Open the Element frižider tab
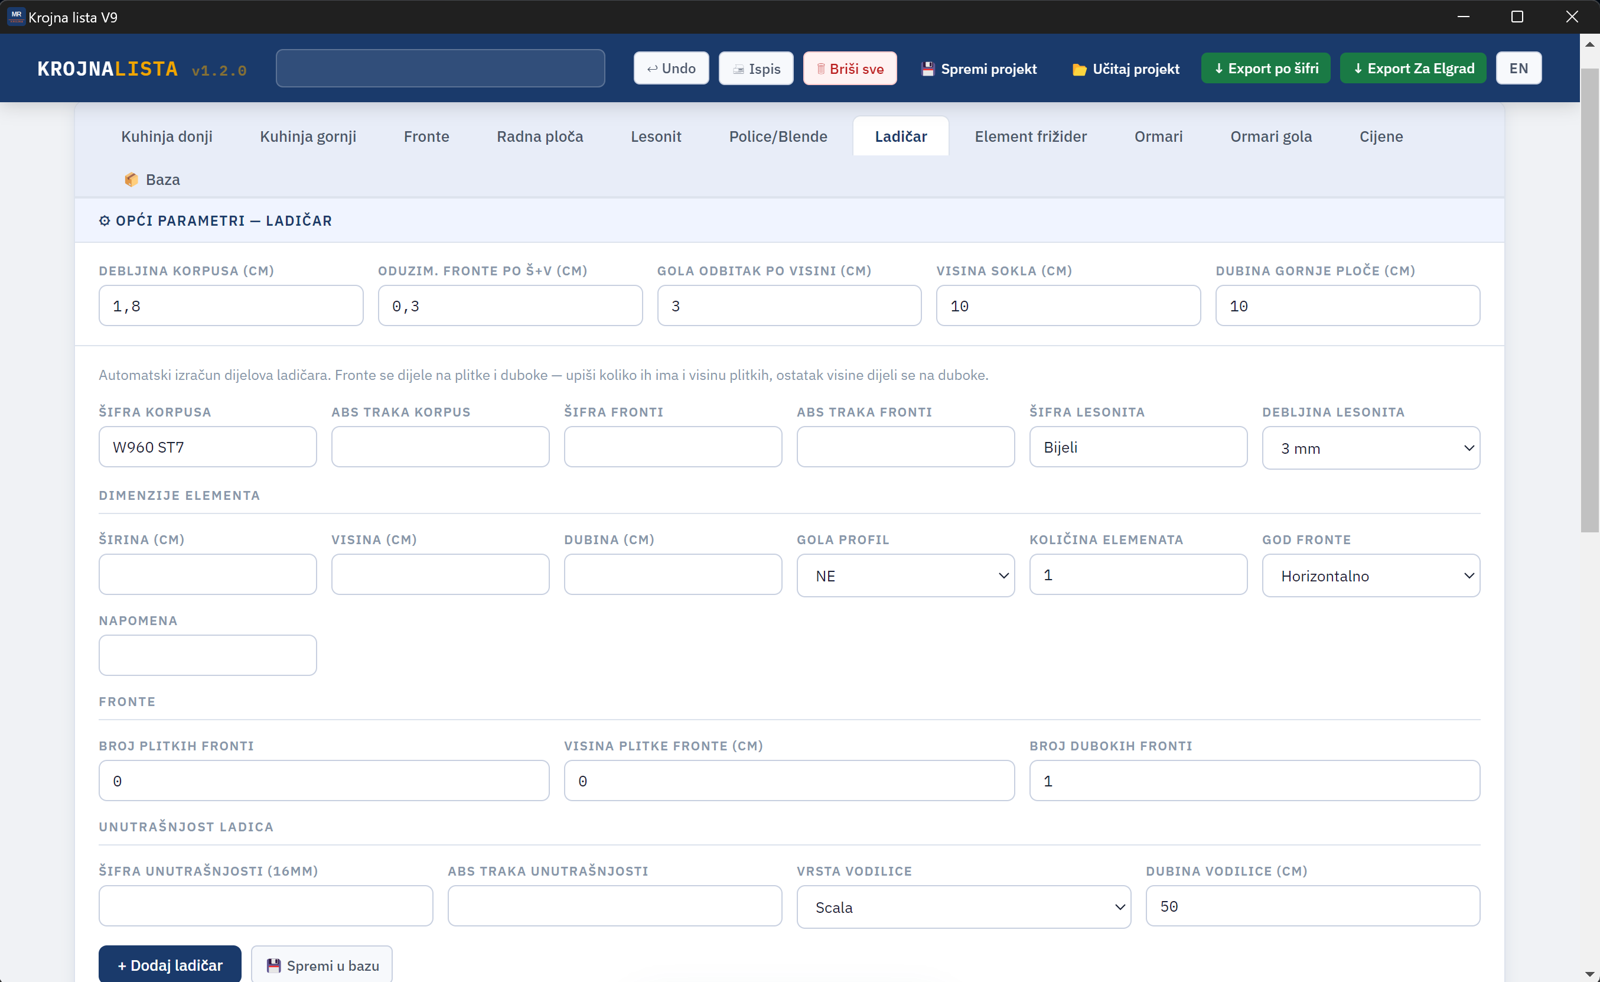This screenshot has height=982, width=1600. pos(1031,136)
